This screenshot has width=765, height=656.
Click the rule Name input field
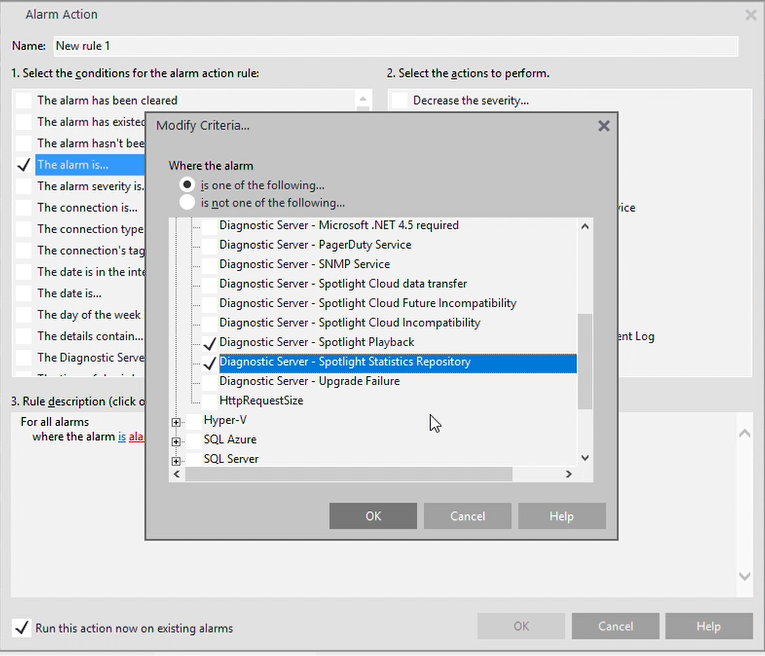tap(395, 46)
